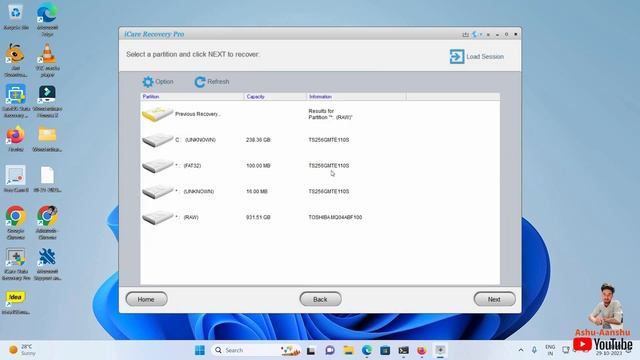This screenshot has height=360, width=640.
Task: Click the Home button
Action: tap(146, 299)
